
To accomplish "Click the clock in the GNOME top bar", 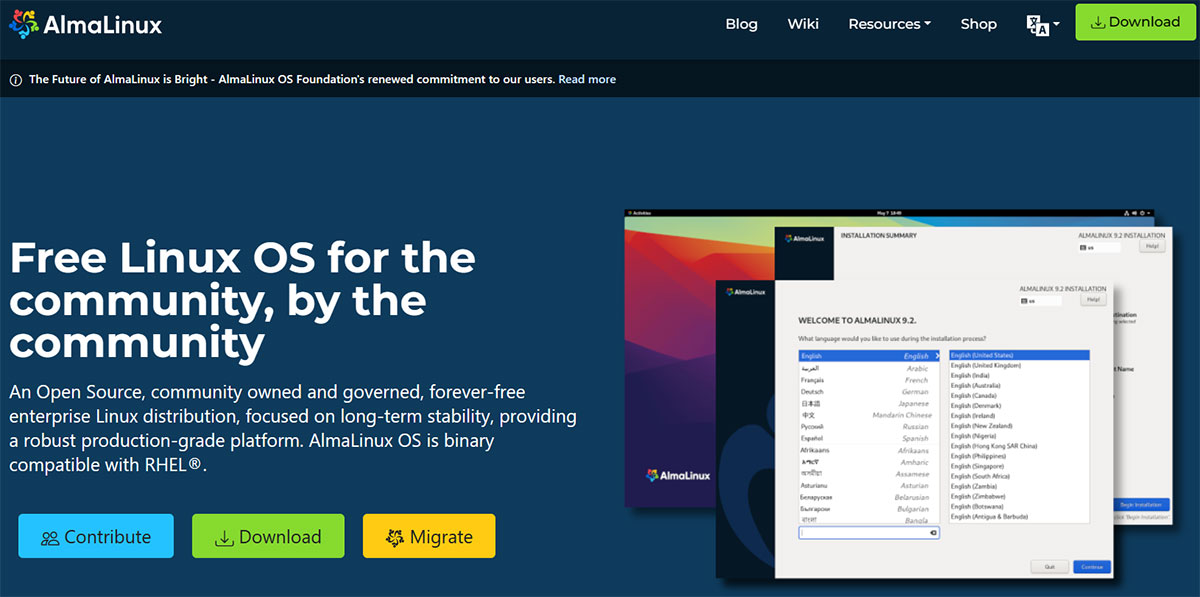I will click(891, 213).
